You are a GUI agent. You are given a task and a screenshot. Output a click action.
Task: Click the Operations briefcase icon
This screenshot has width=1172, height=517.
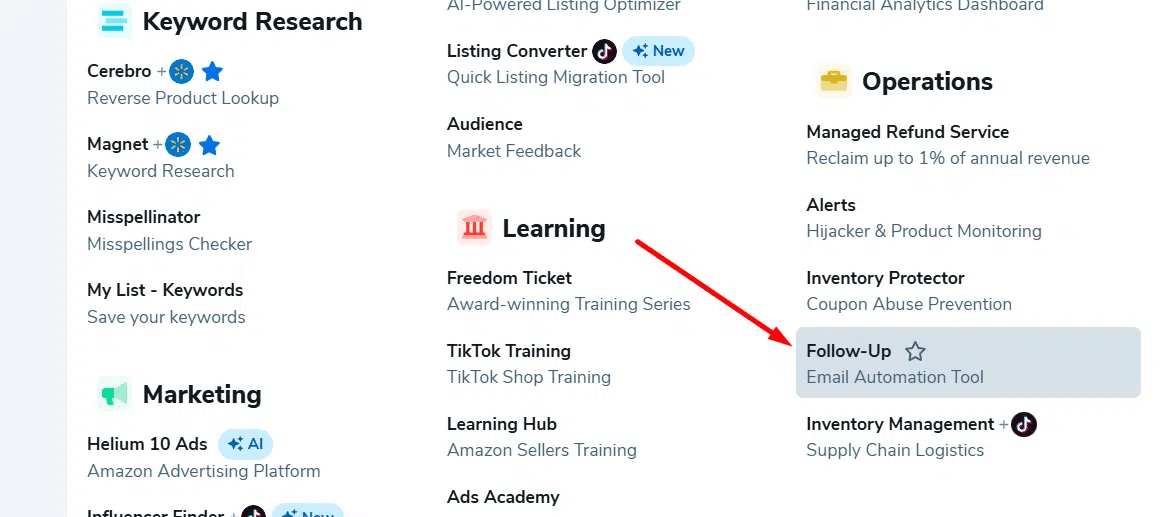pos(833,82)
